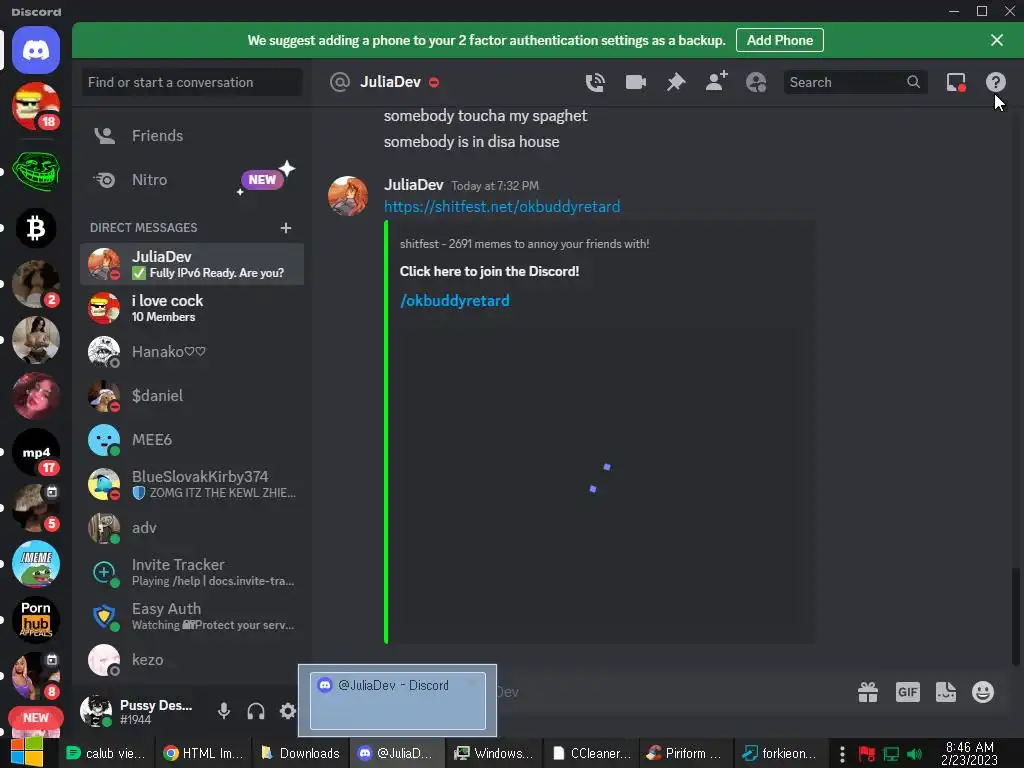Switch to HTML Chrome taskbar window
The height and width of the screenshot is (768, 1024).
pyautogui.click(x=203, y=753)
